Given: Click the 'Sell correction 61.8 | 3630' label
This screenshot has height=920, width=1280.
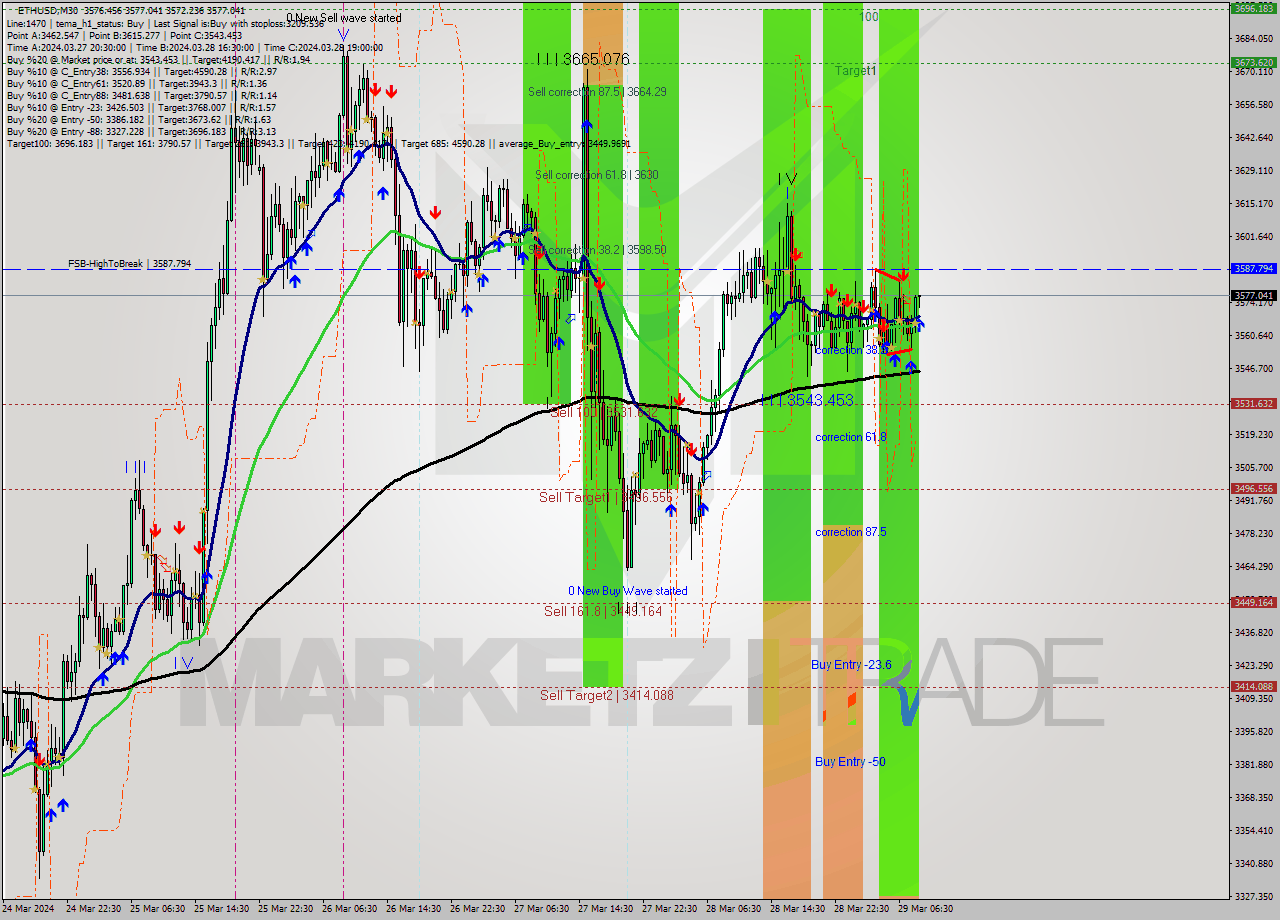Looking at the screenshot, I should 597,174.
